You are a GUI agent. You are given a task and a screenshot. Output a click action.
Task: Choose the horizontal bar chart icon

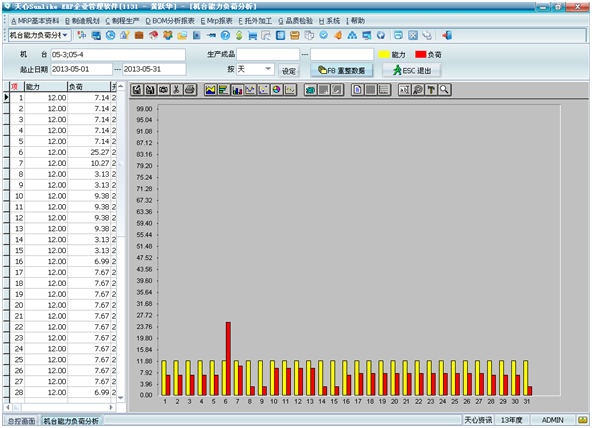click(x=224, y=90)
